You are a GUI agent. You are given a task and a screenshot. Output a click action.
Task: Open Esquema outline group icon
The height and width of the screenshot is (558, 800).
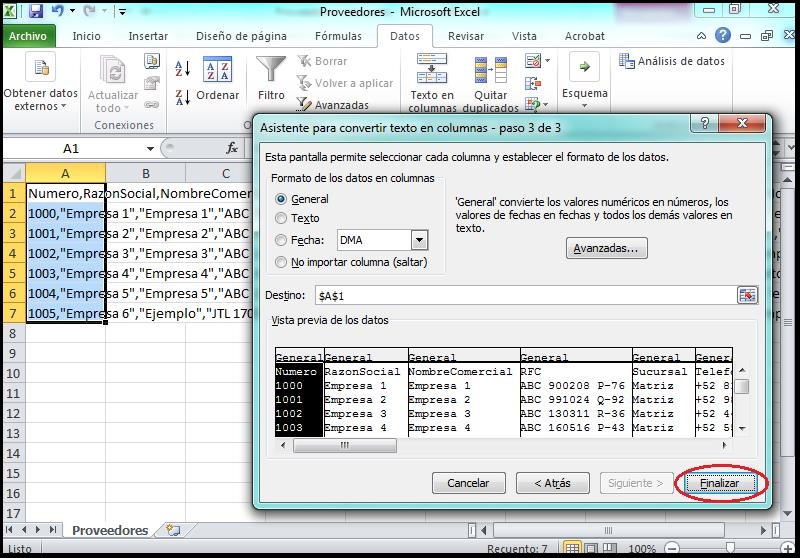pyautogui.click(x=584, y=67)
